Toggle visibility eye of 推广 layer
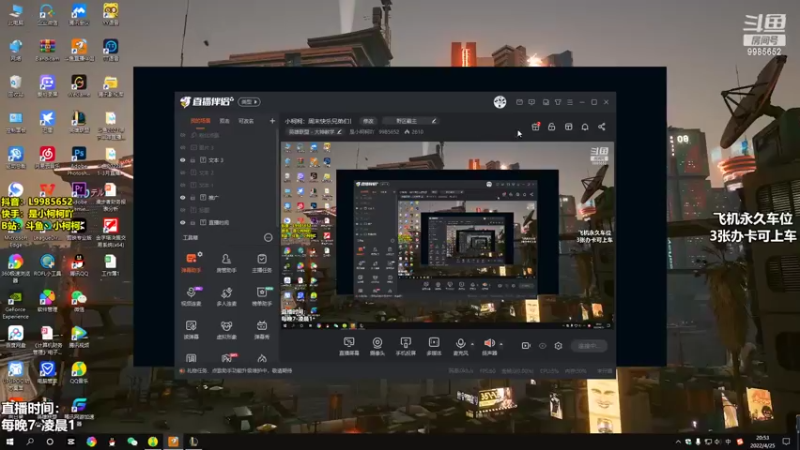This screenshot has width=800, height=450. pos(183,197)
